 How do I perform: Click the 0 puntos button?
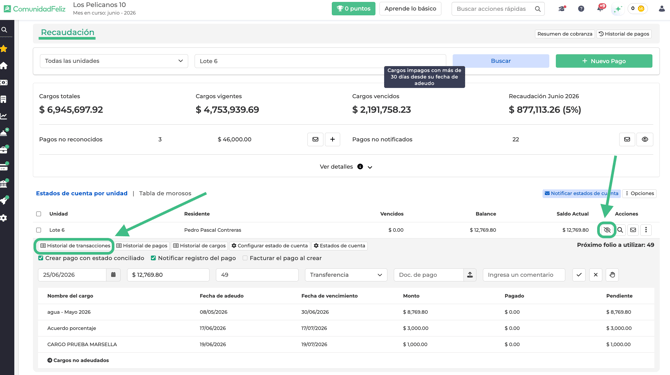(x=353, y=9)
